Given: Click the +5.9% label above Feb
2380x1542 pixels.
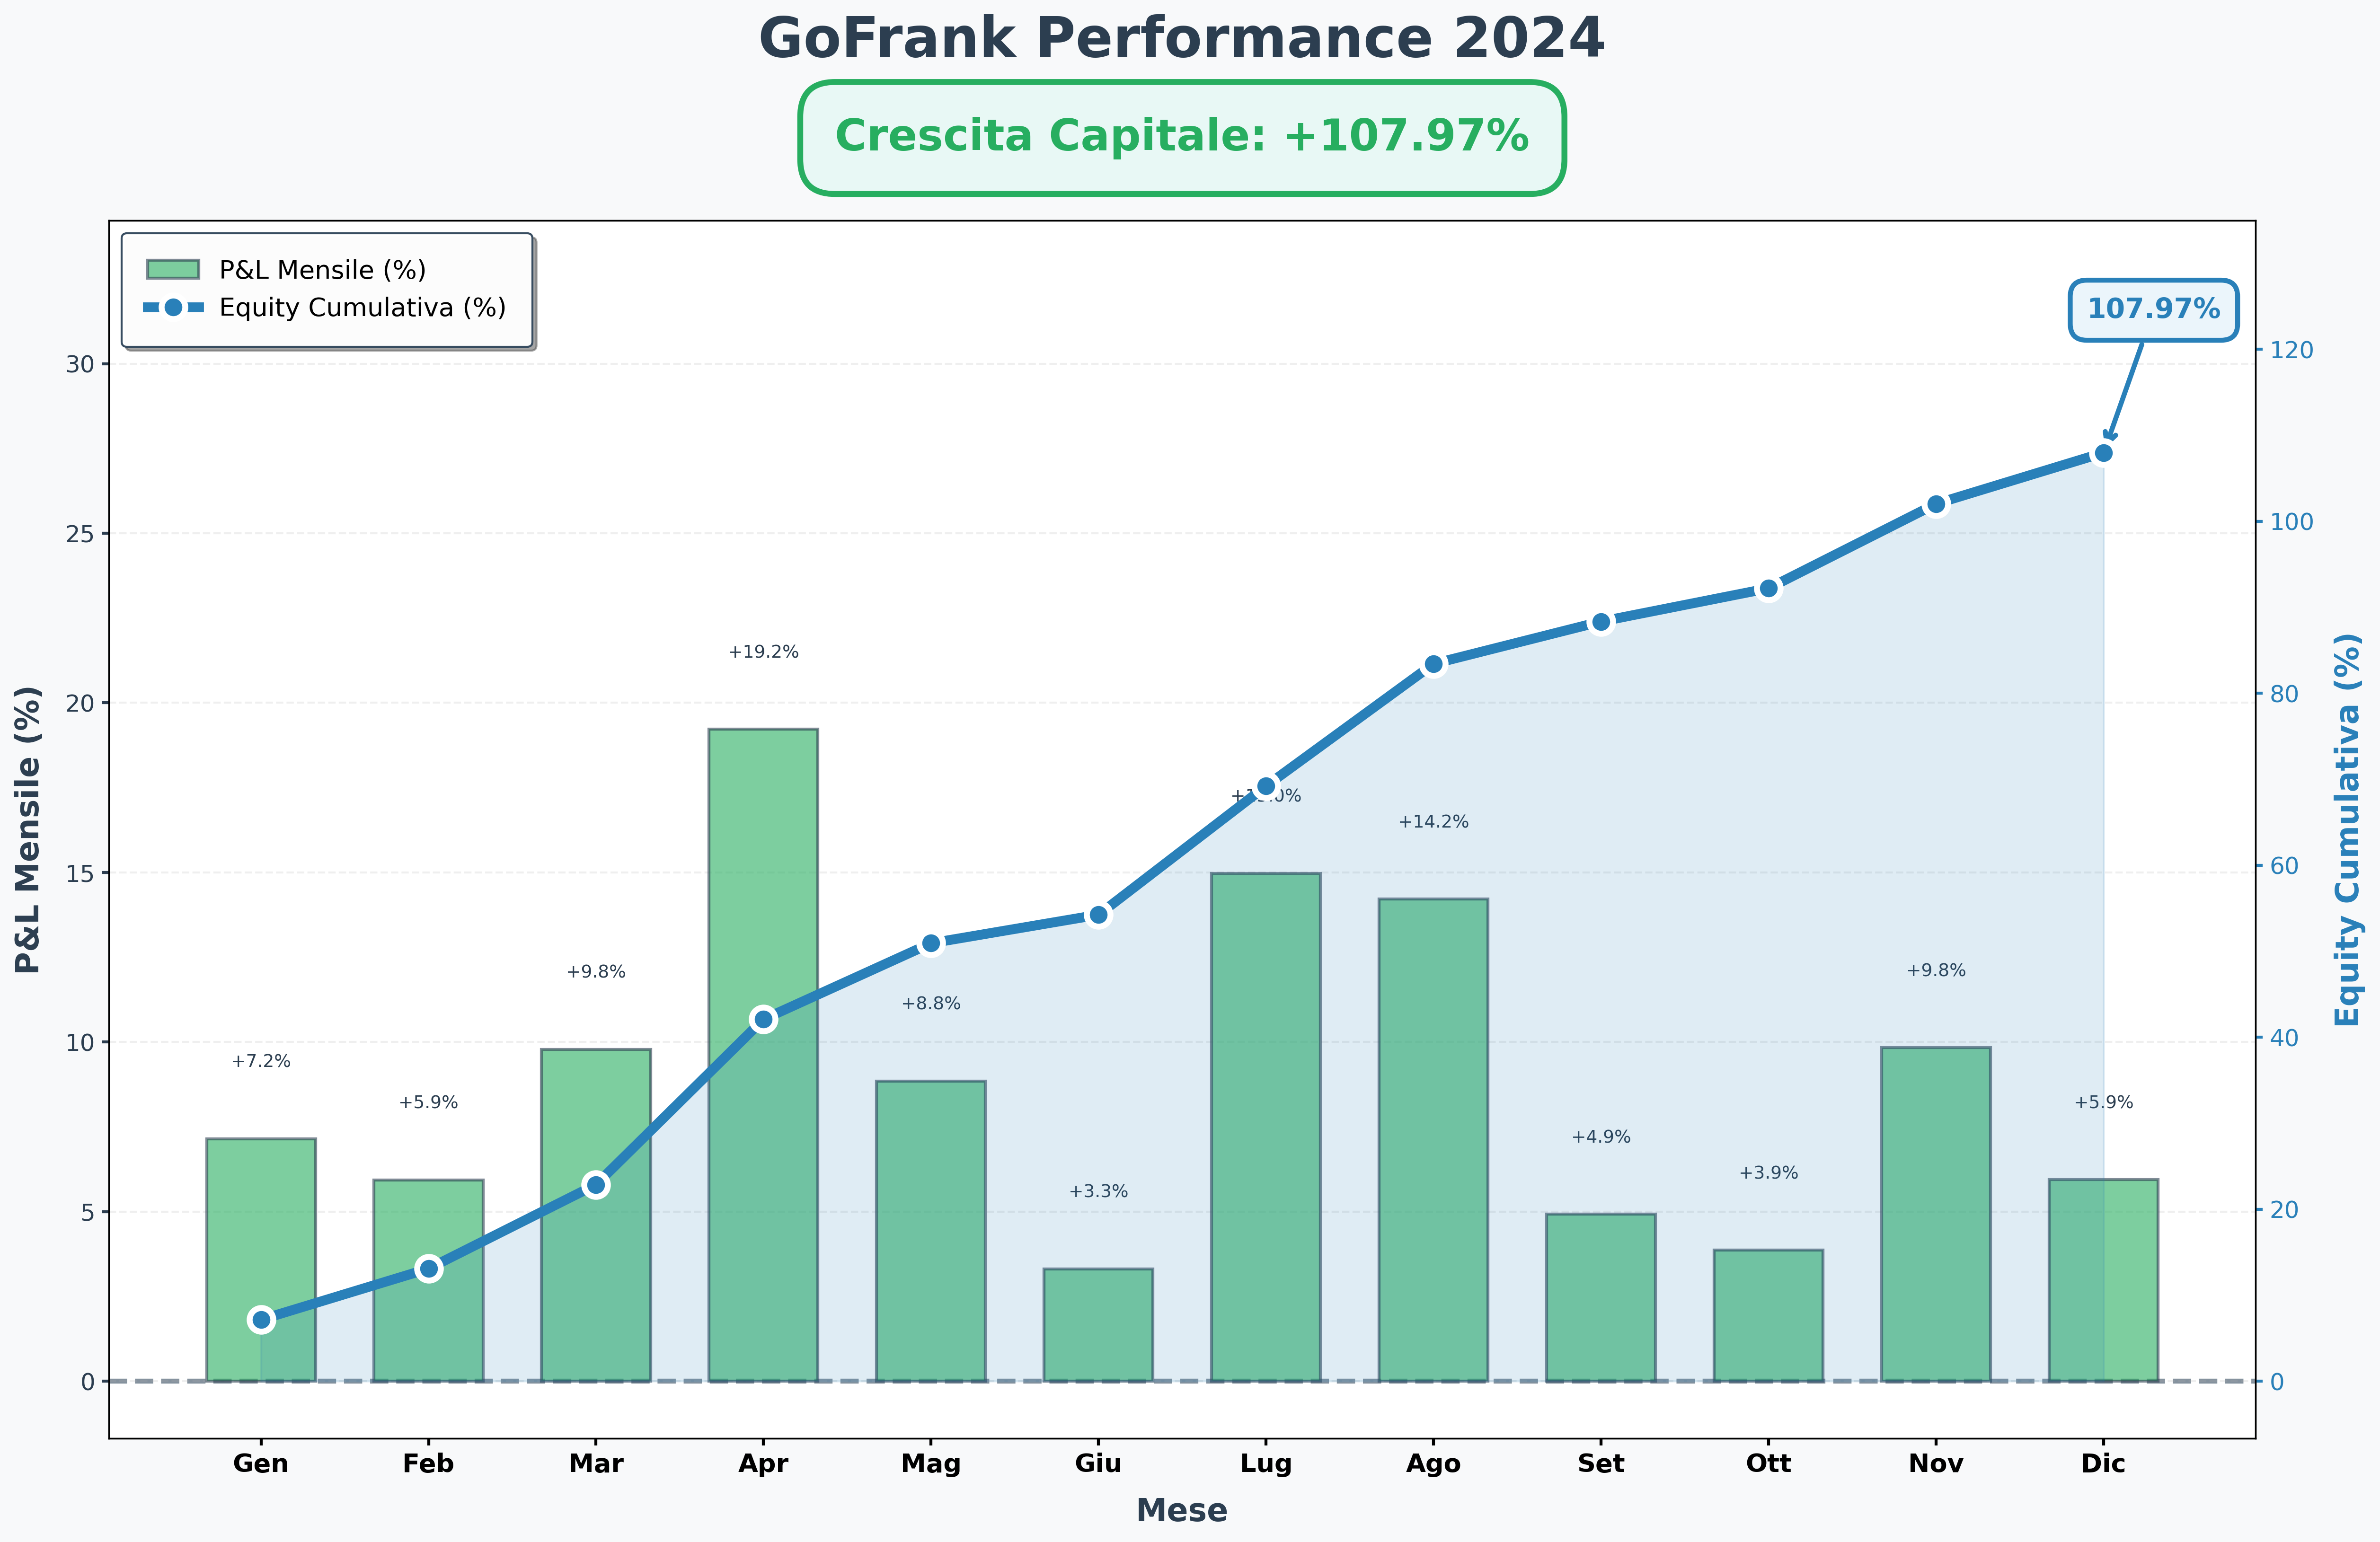Looking at the screenshot, I should point(428,1102).
